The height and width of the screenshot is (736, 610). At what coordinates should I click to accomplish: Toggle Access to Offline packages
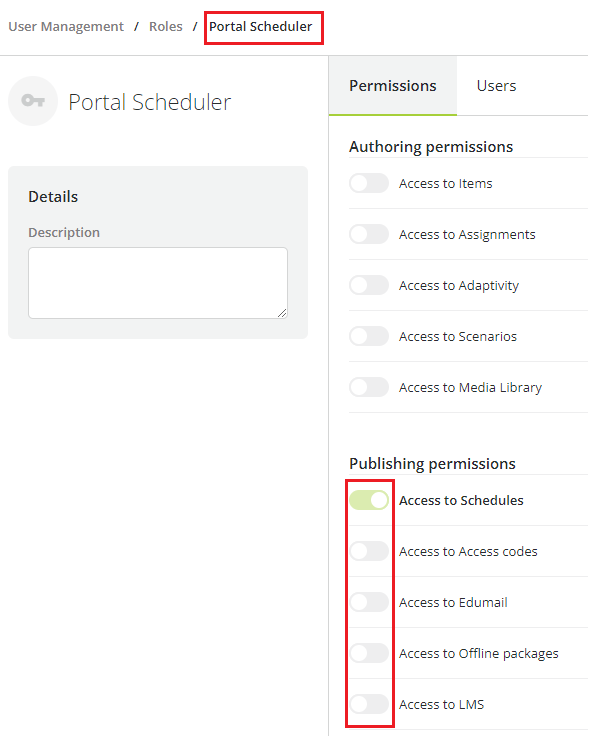tap(369, 653)
